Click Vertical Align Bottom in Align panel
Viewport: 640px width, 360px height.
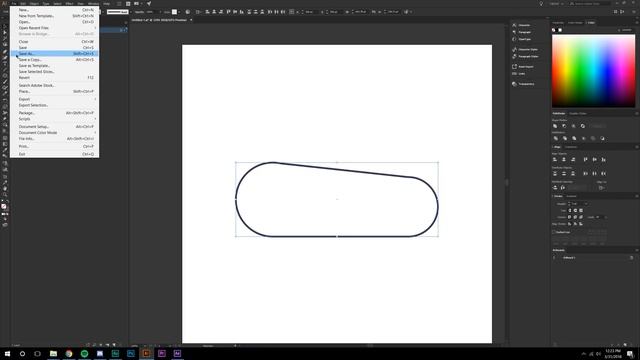click(604, 160)
